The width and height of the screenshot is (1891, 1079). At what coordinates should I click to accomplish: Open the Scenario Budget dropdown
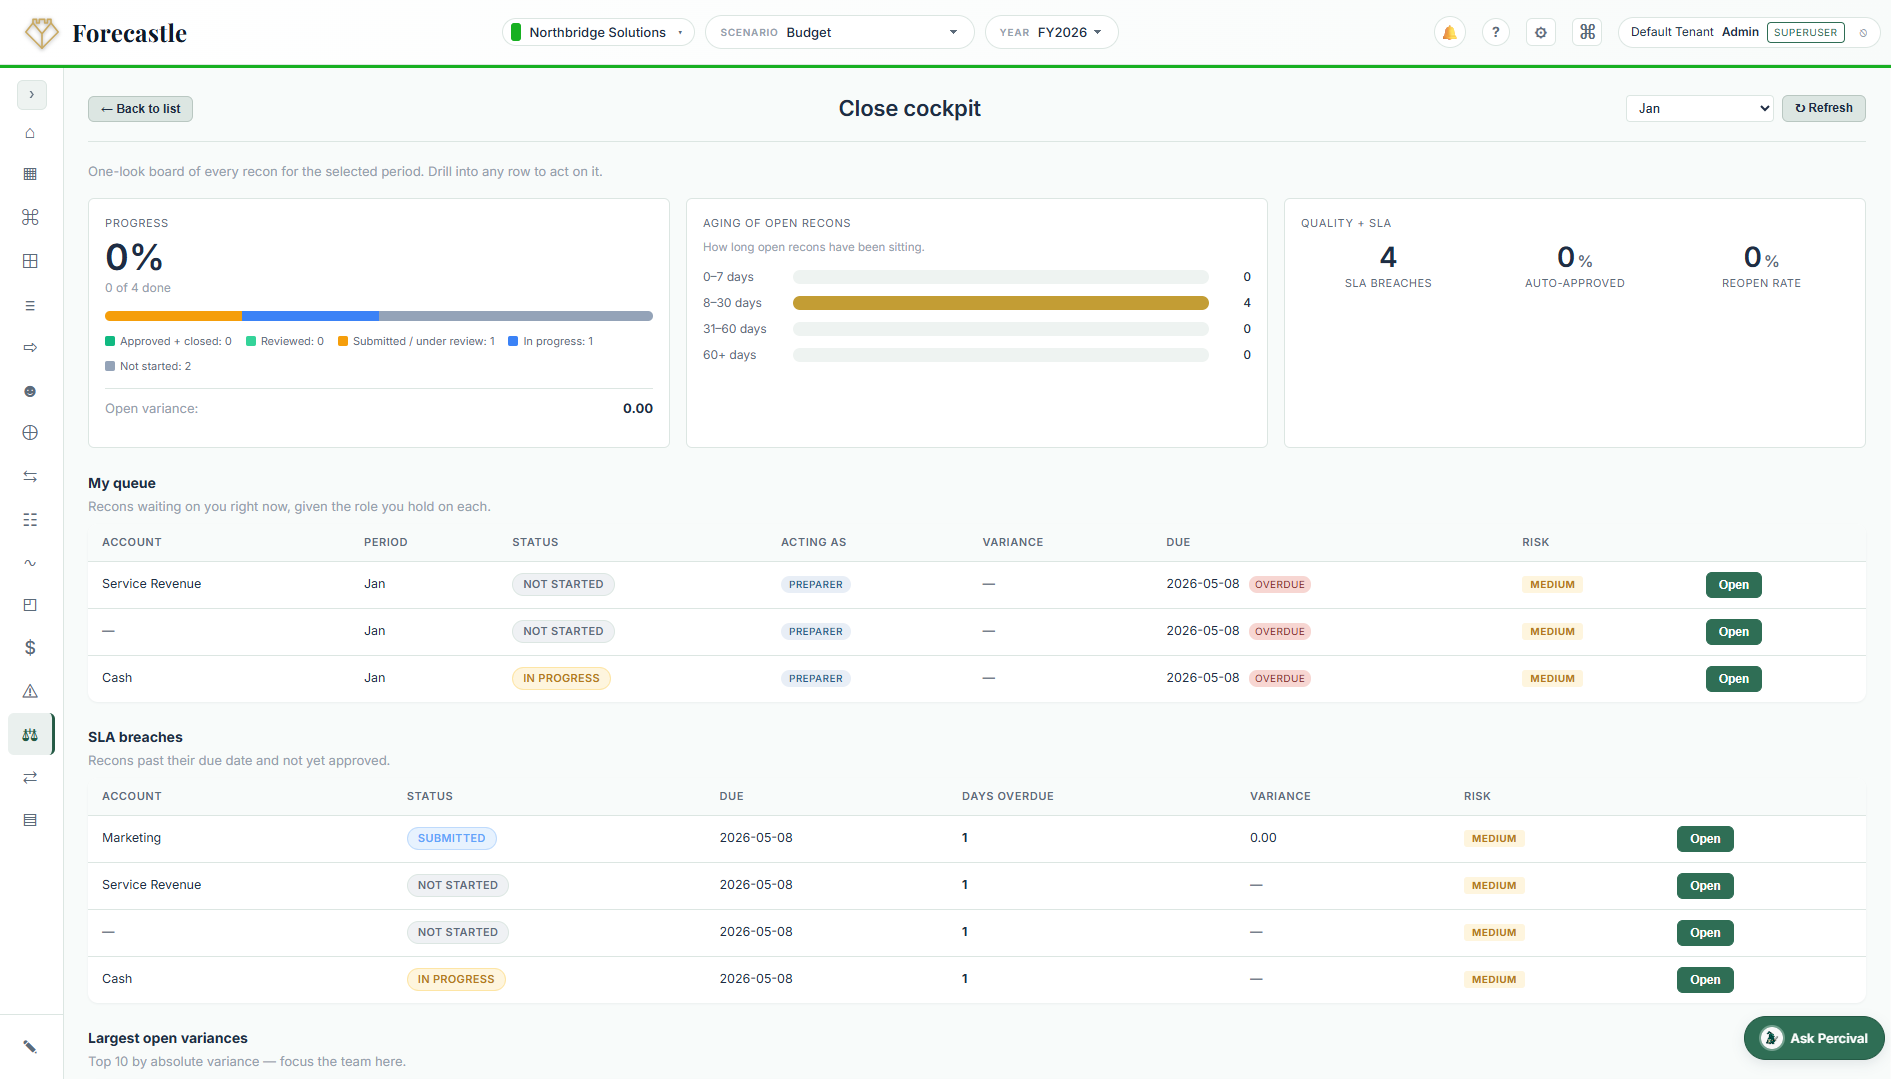[x=839, y=32]
